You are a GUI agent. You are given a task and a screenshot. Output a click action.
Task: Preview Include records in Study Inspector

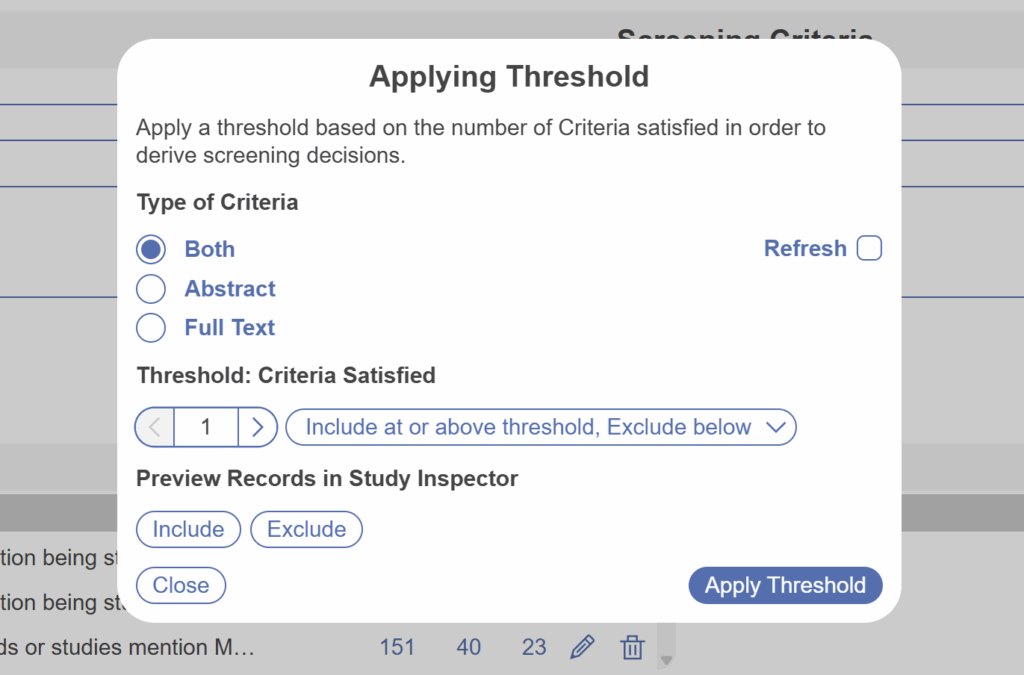pos(188,529)
